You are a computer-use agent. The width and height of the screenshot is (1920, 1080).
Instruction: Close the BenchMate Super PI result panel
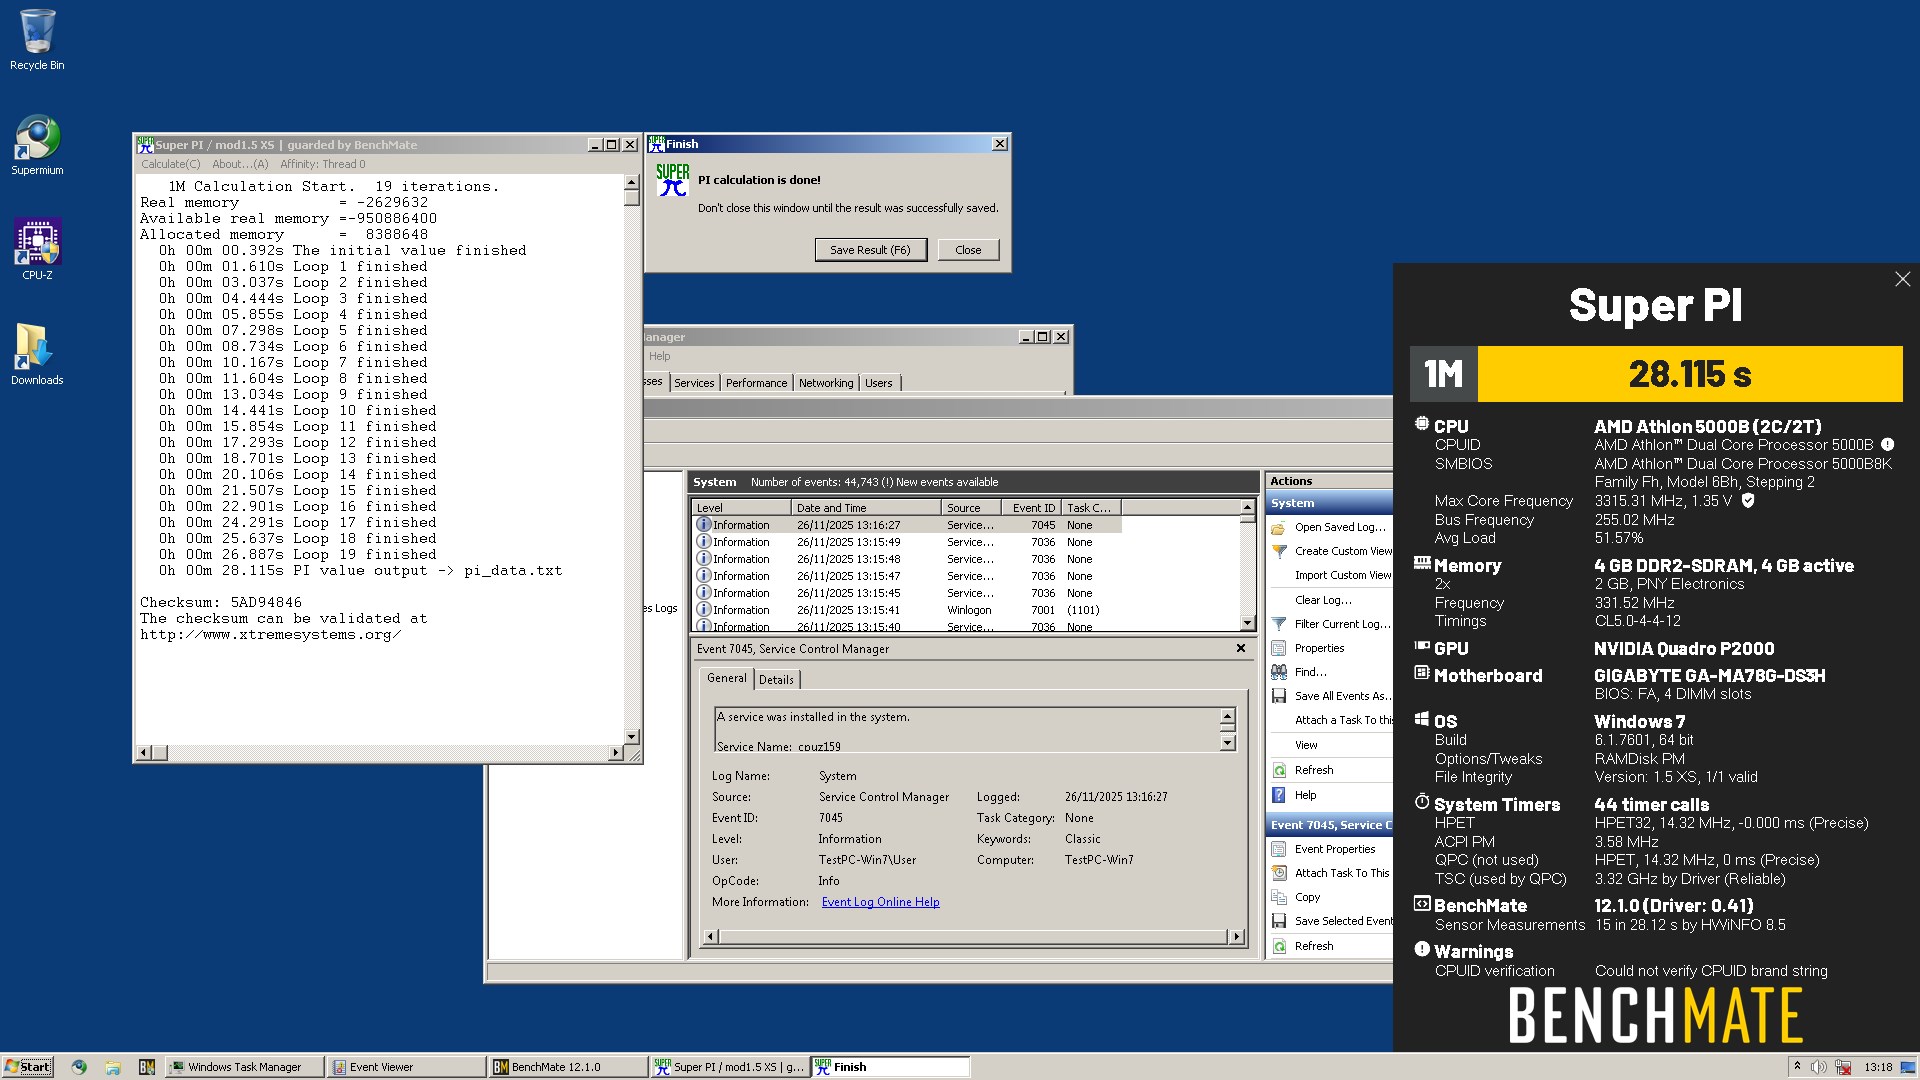tap(1902, 280)
